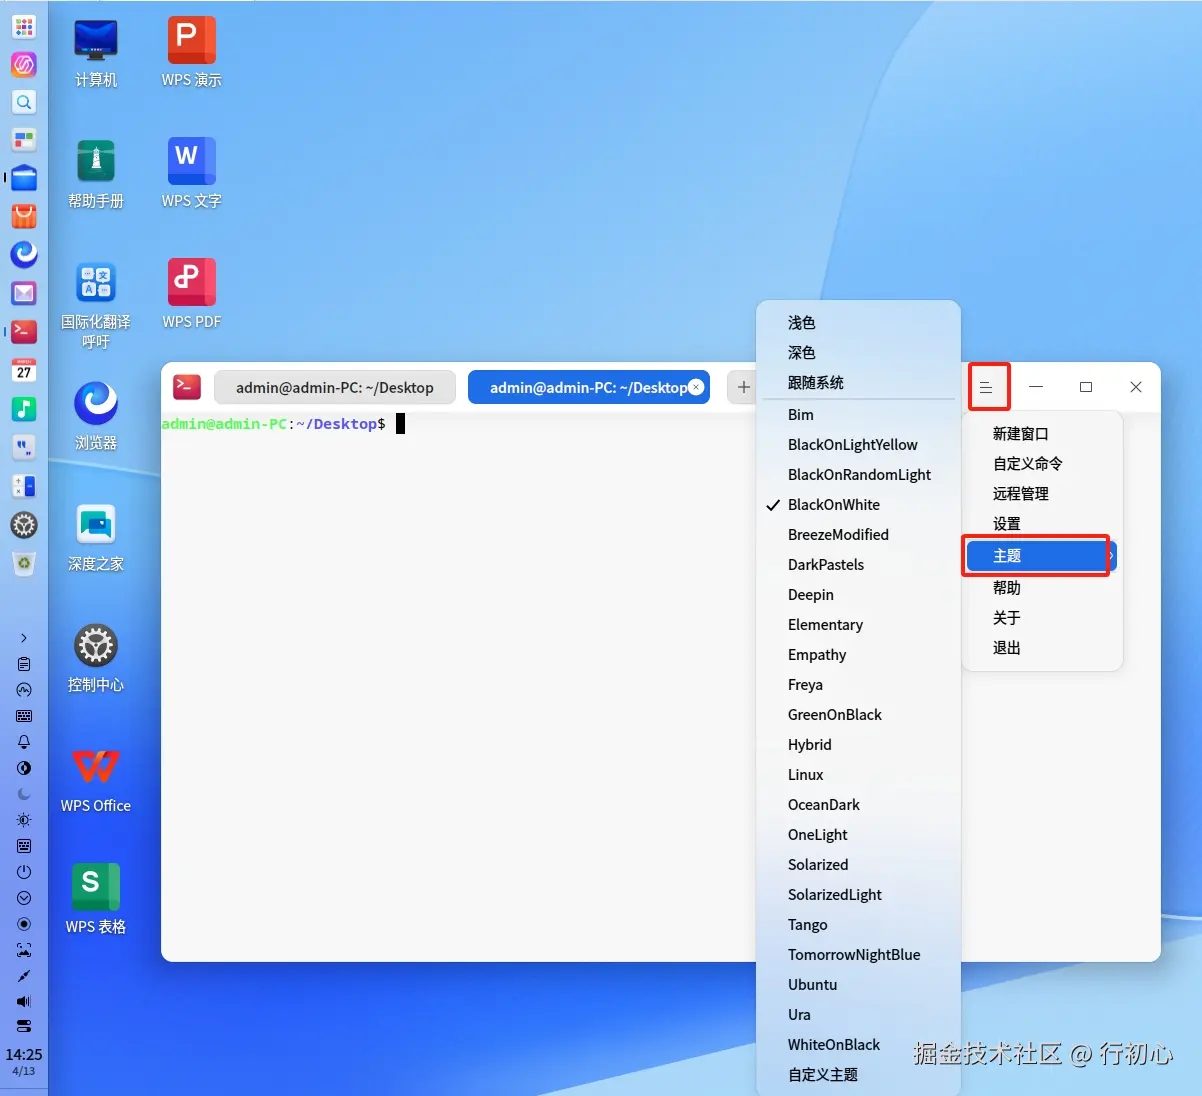Viewport: 1202px width, 1096px height.
Task: Click the red terminal icon in dock
Action: (x=24, y=331)
